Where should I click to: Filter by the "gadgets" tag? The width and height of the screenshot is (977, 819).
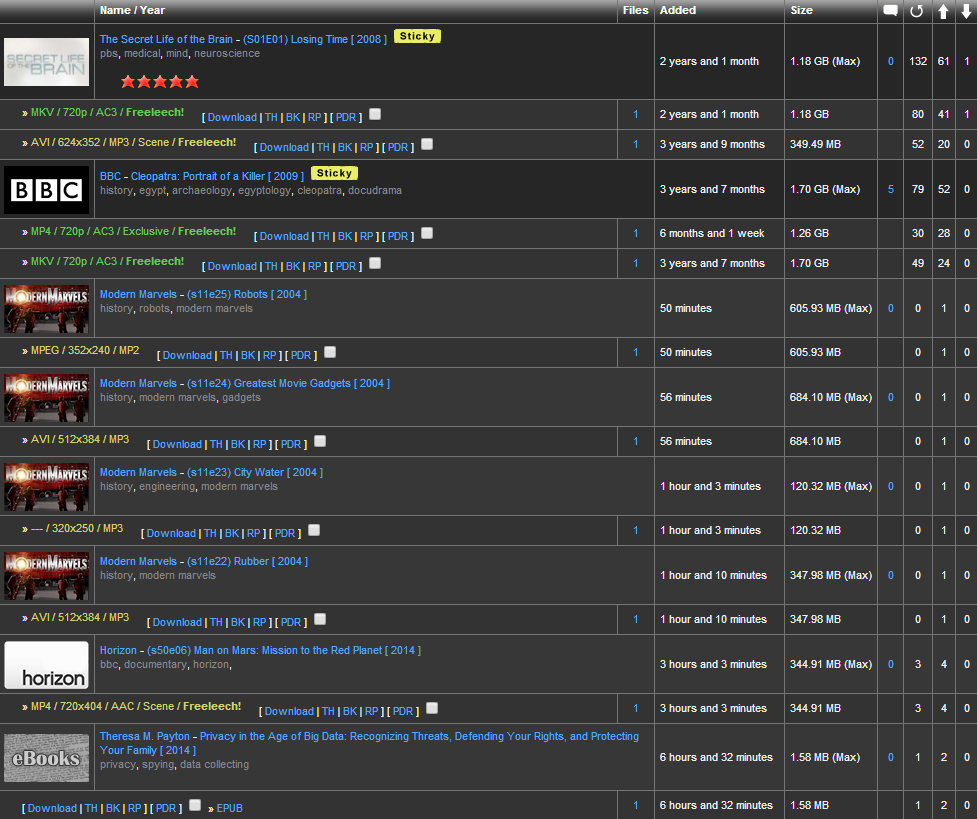point(241,398)
